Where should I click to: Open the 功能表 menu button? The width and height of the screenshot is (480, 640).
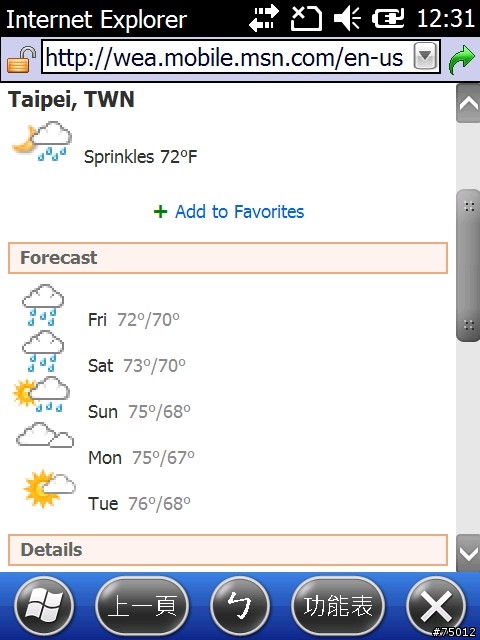338,607
